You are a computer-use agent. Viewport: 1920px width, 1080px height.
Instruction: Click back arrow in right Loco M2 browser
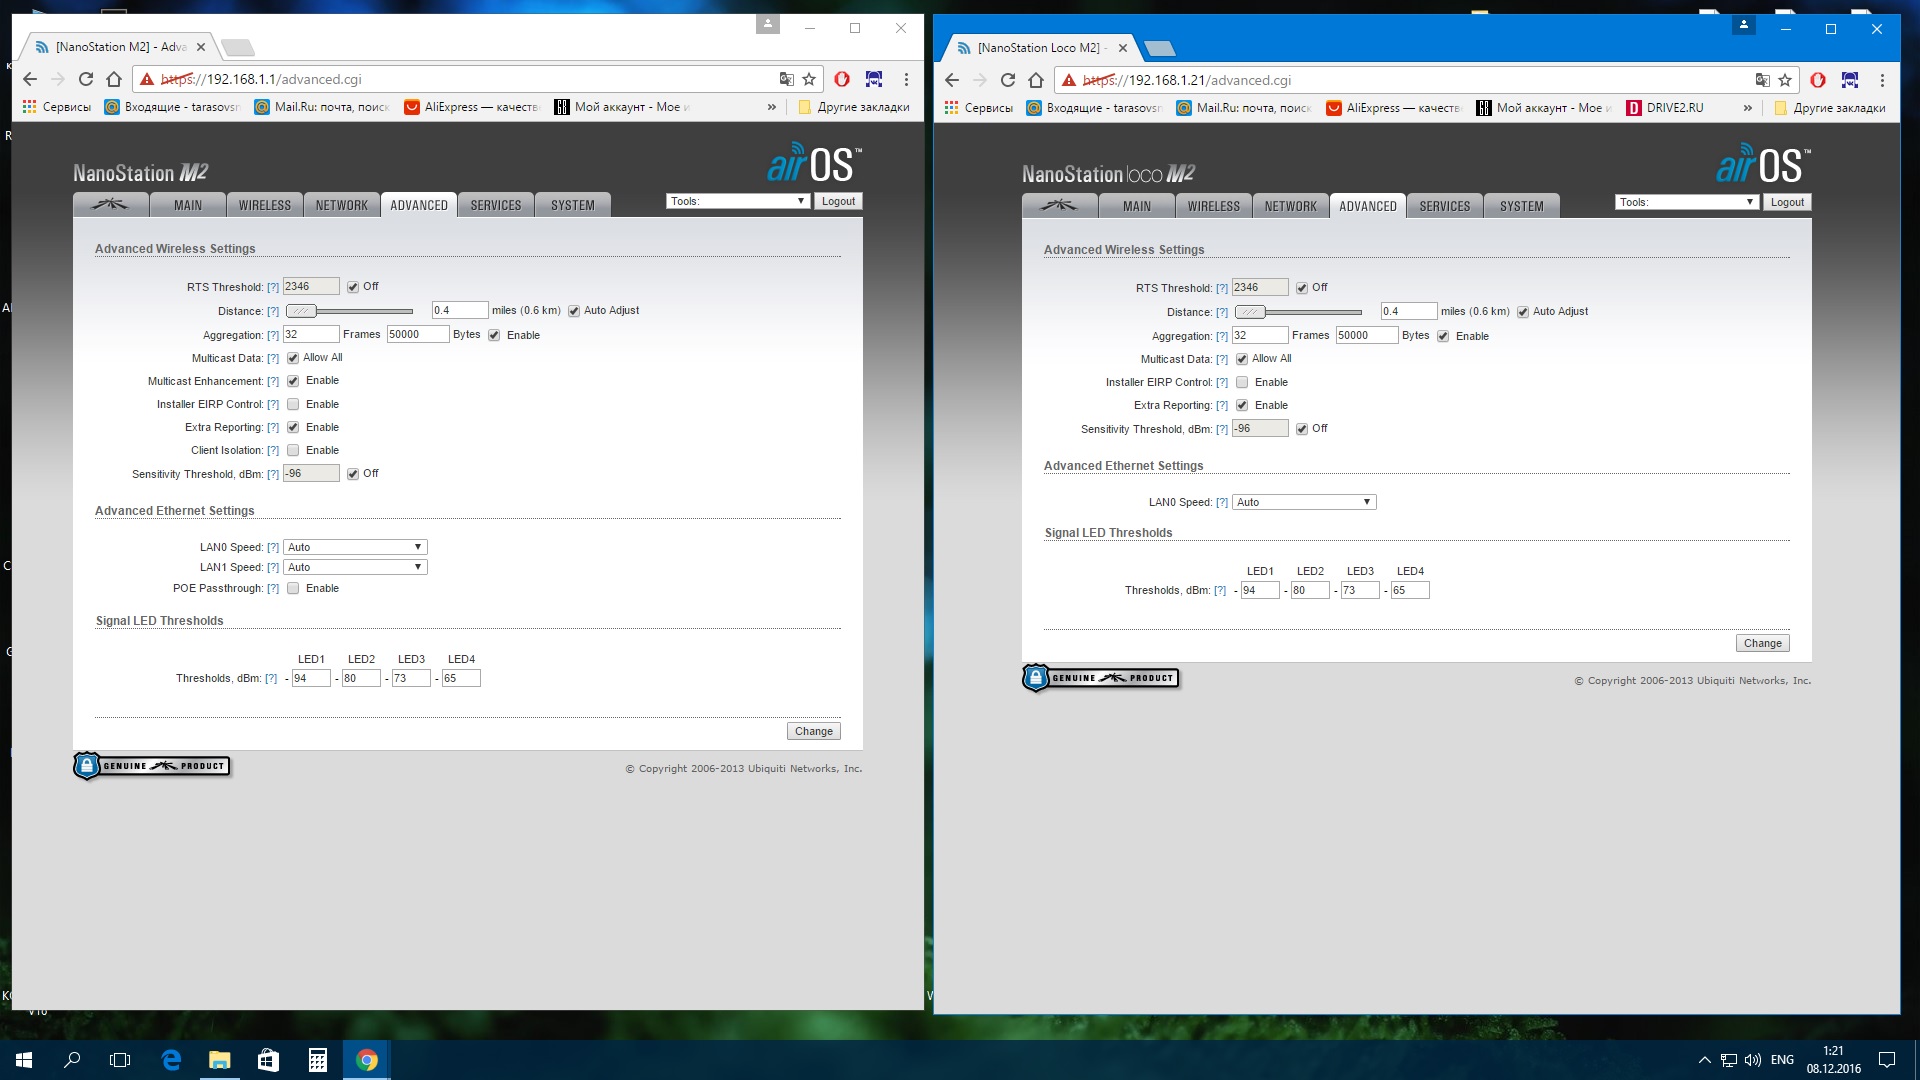pos(952,80)
